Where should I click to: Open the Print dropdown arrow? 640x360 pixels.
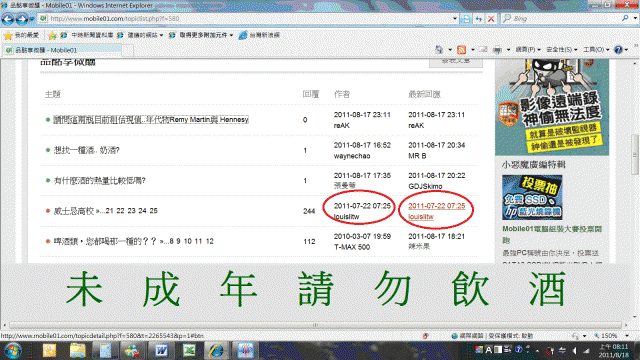508,50
